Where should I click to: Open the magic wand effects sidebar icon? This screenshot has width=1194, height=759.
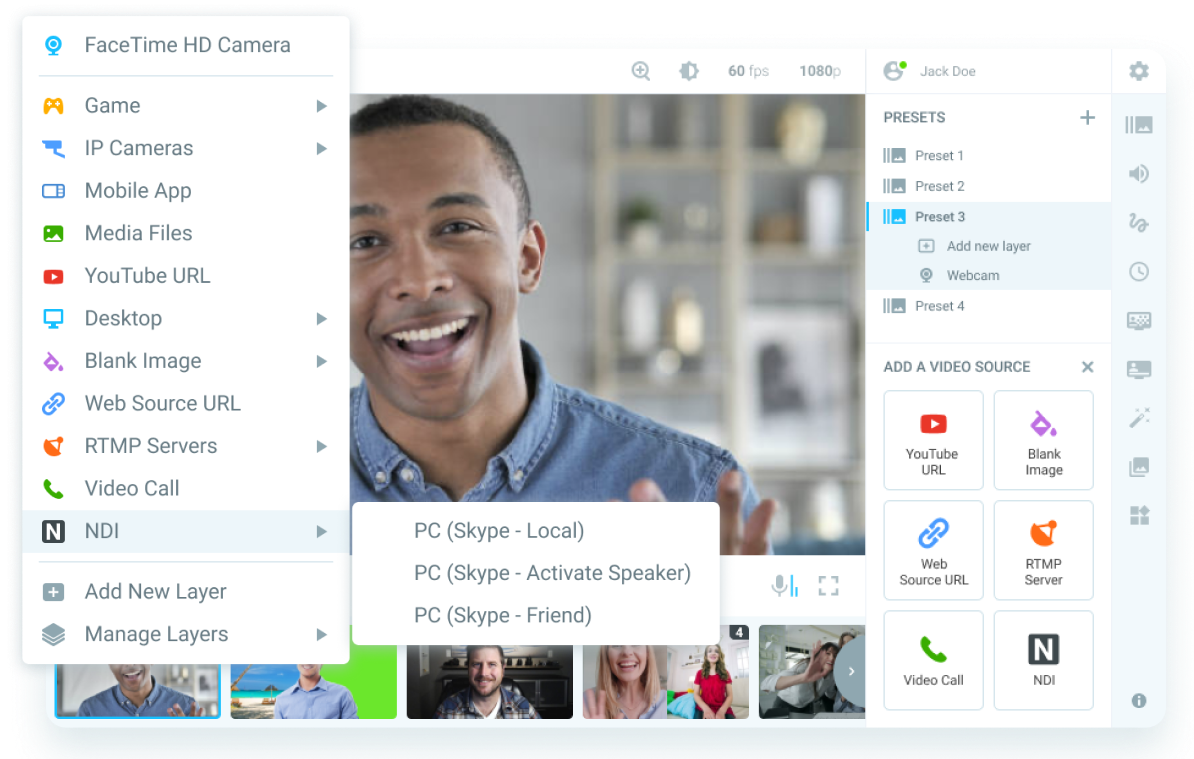click(1138, 418)
